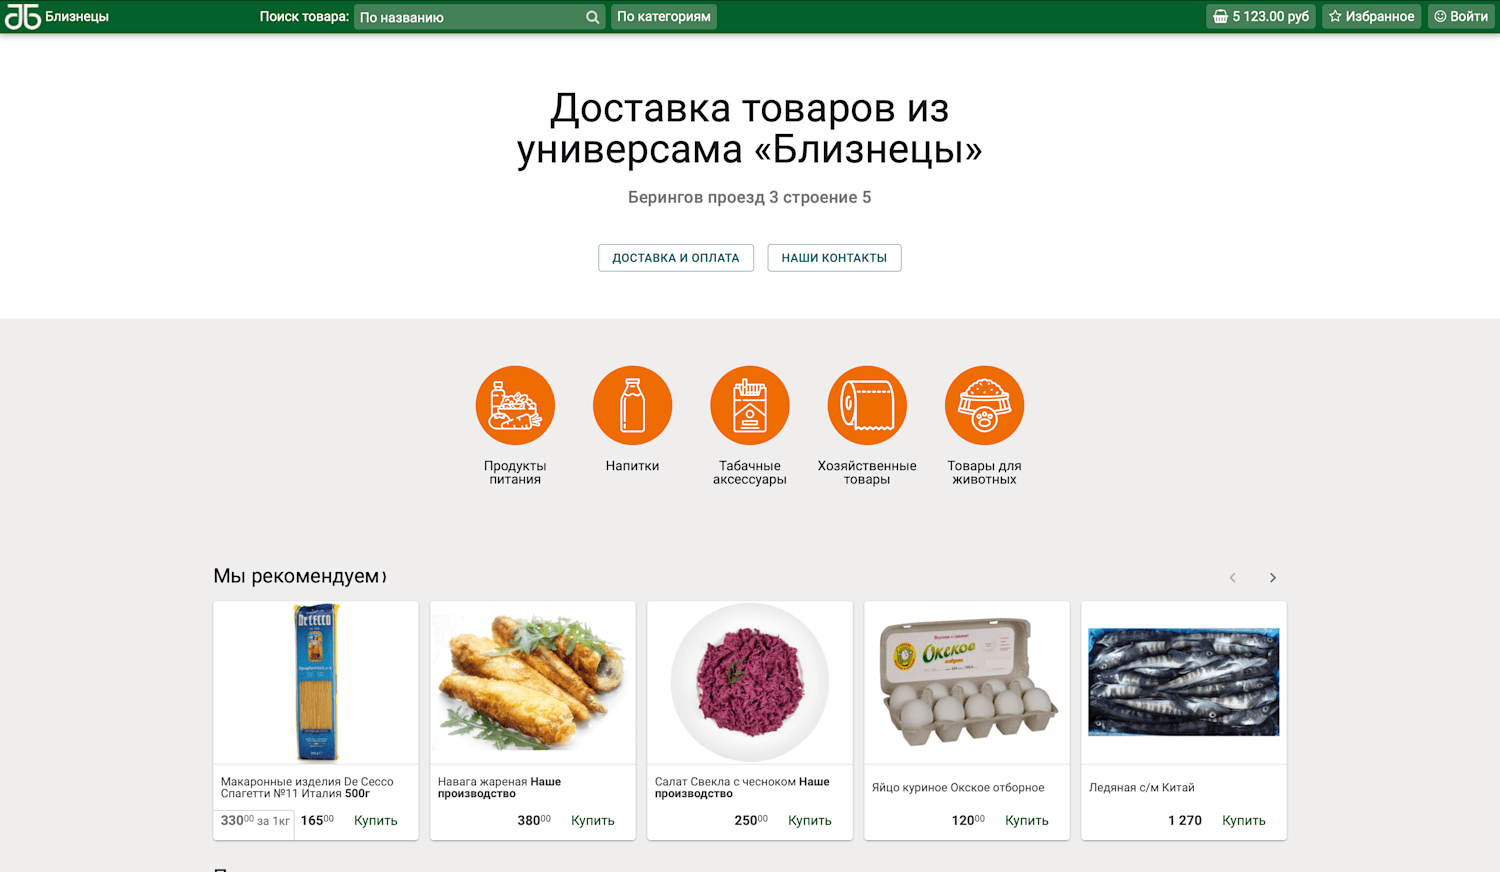Viewport: 1500px width, 872px height.
Task: Buy Ледяная с/м Китай via Купить
Action: [1244, 820]
